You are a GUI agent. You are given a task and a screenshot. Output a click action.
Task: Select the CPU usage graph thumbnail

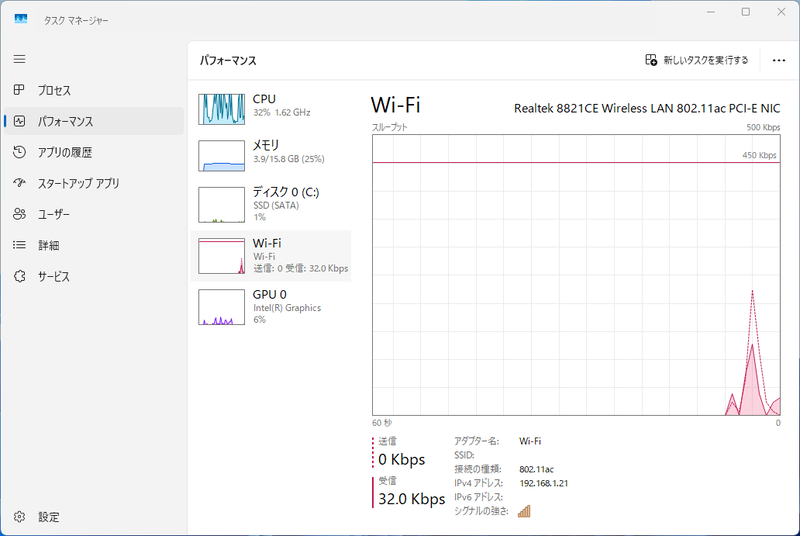(x=221, y=109)
